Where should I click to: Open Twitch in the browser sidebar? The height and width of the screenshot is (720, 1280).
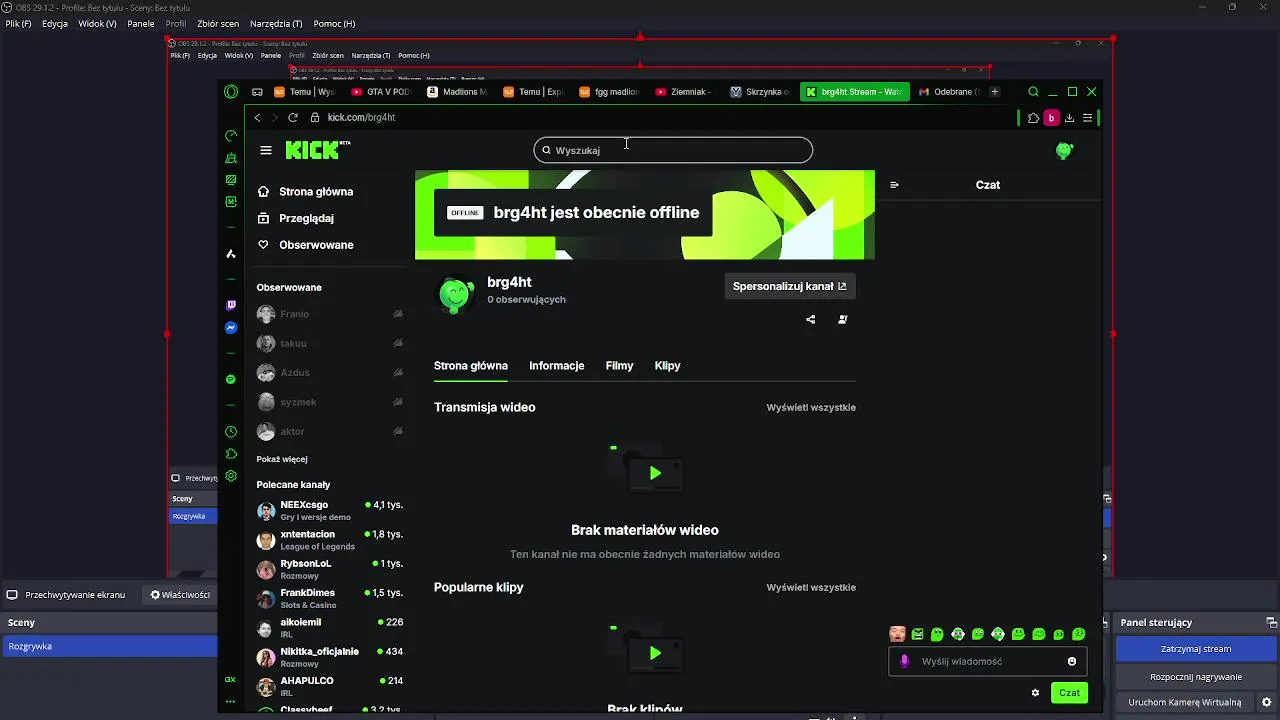coord(231,305)
